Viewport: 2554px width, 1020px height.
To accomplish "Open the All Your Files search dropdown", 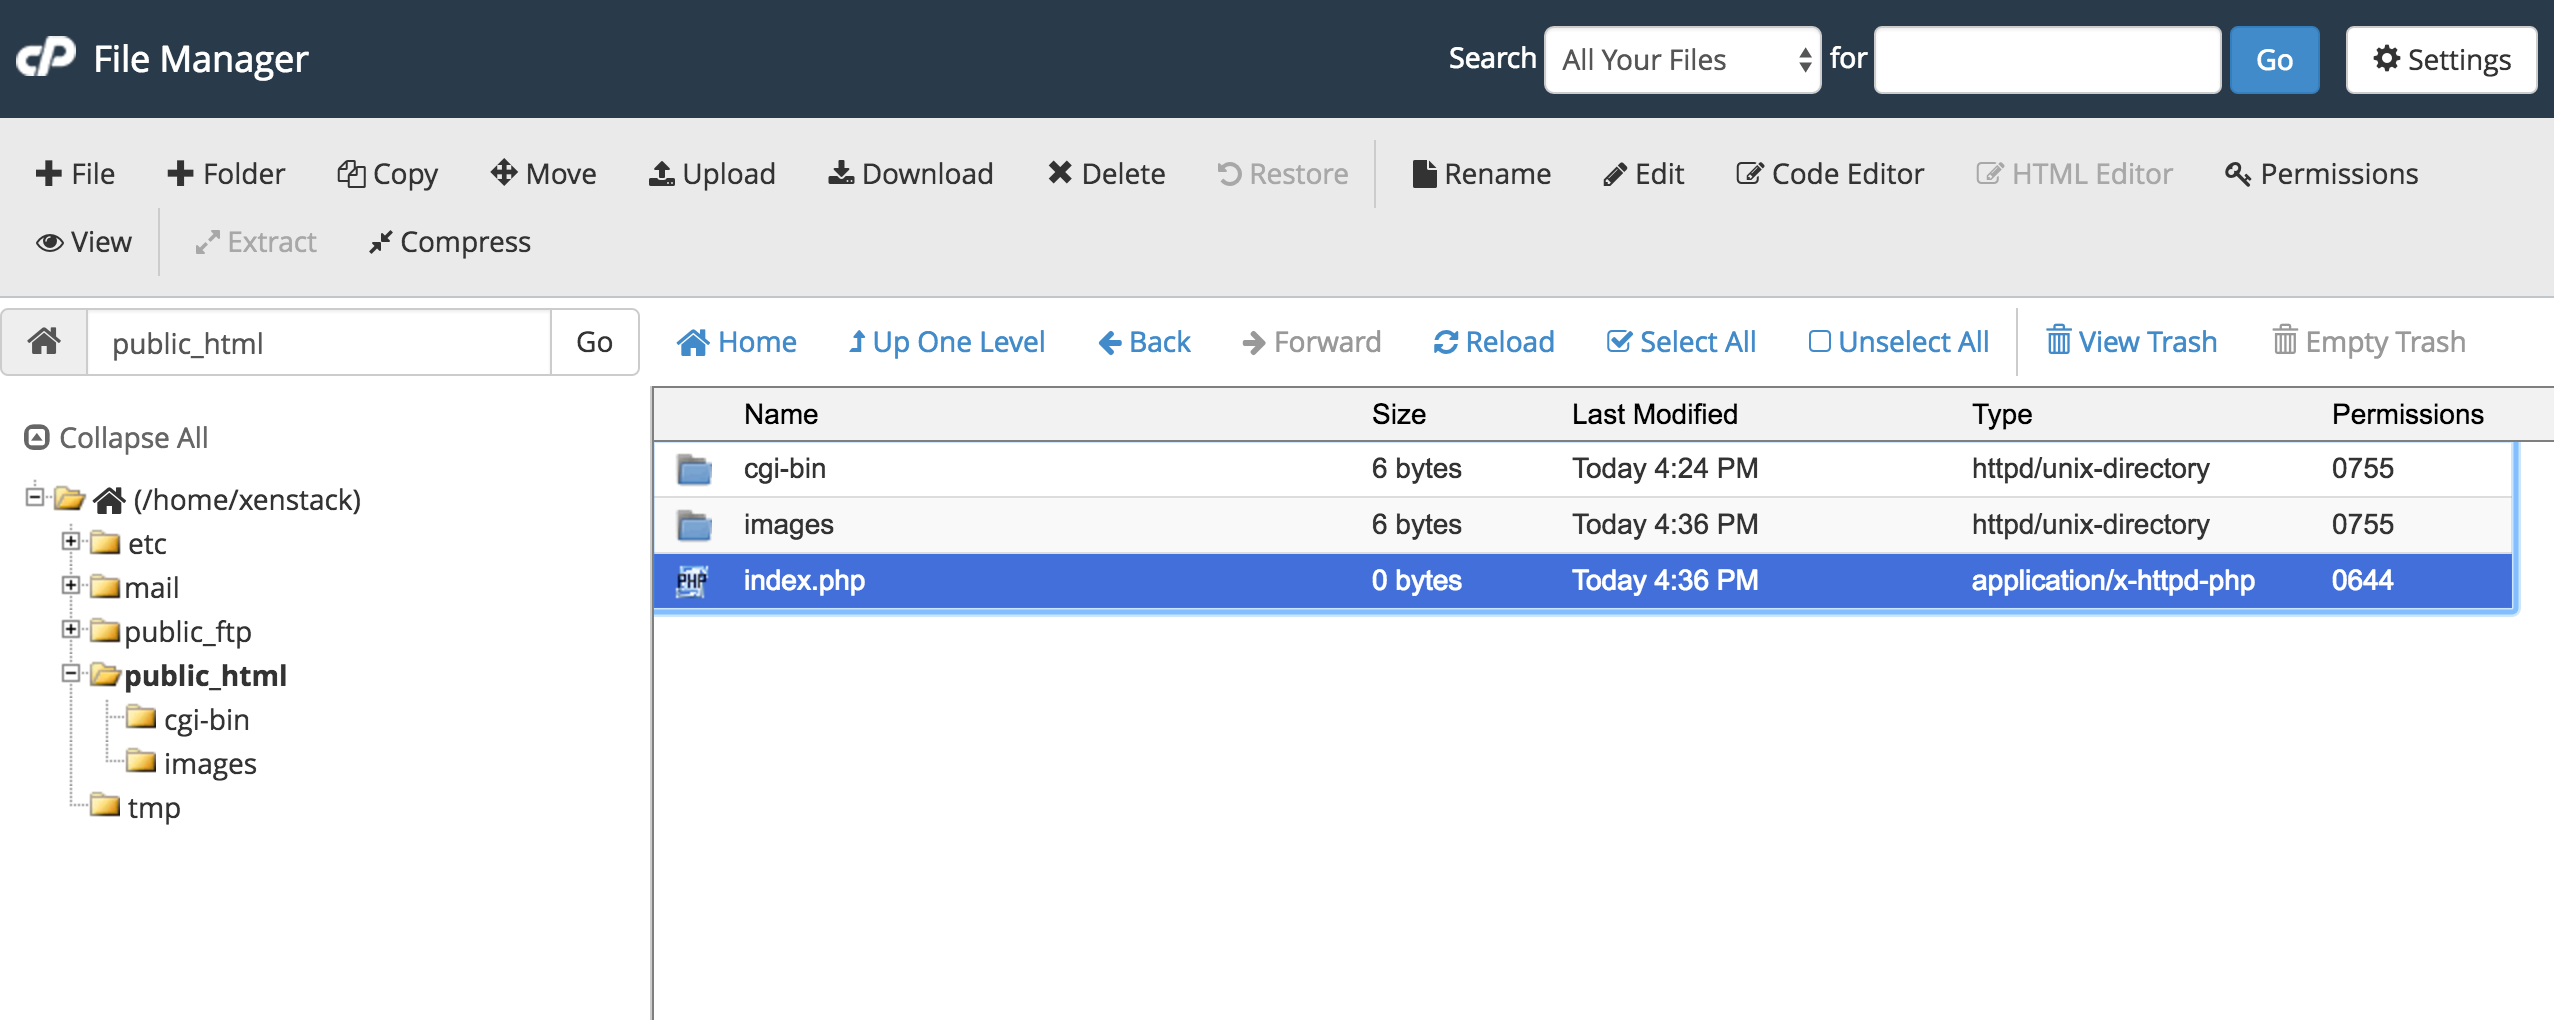I will tap(1682, 60).
